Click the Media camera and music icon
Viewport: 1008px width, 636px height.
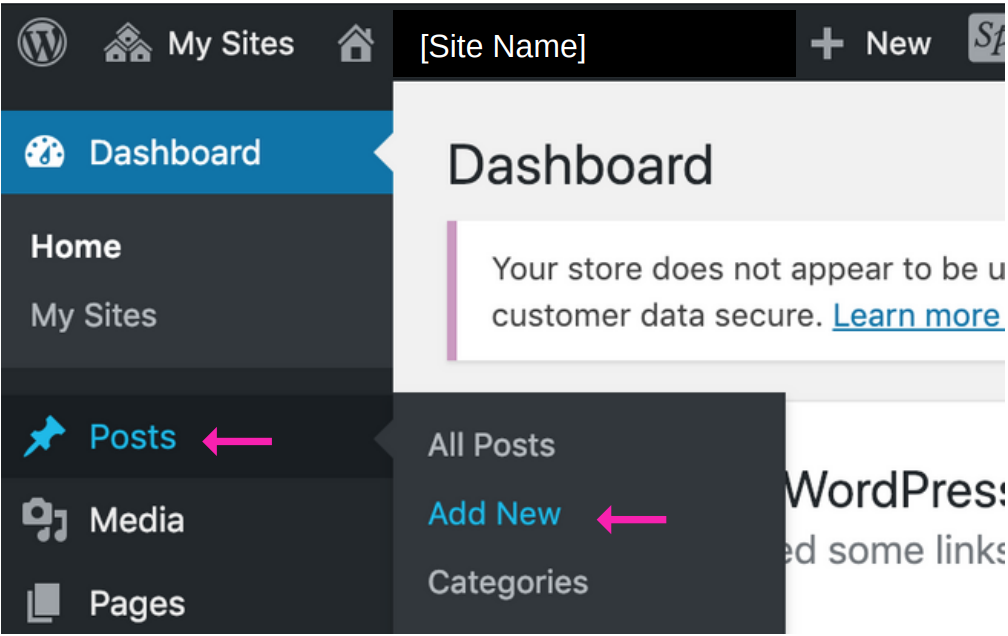click(x=45, y=521)
